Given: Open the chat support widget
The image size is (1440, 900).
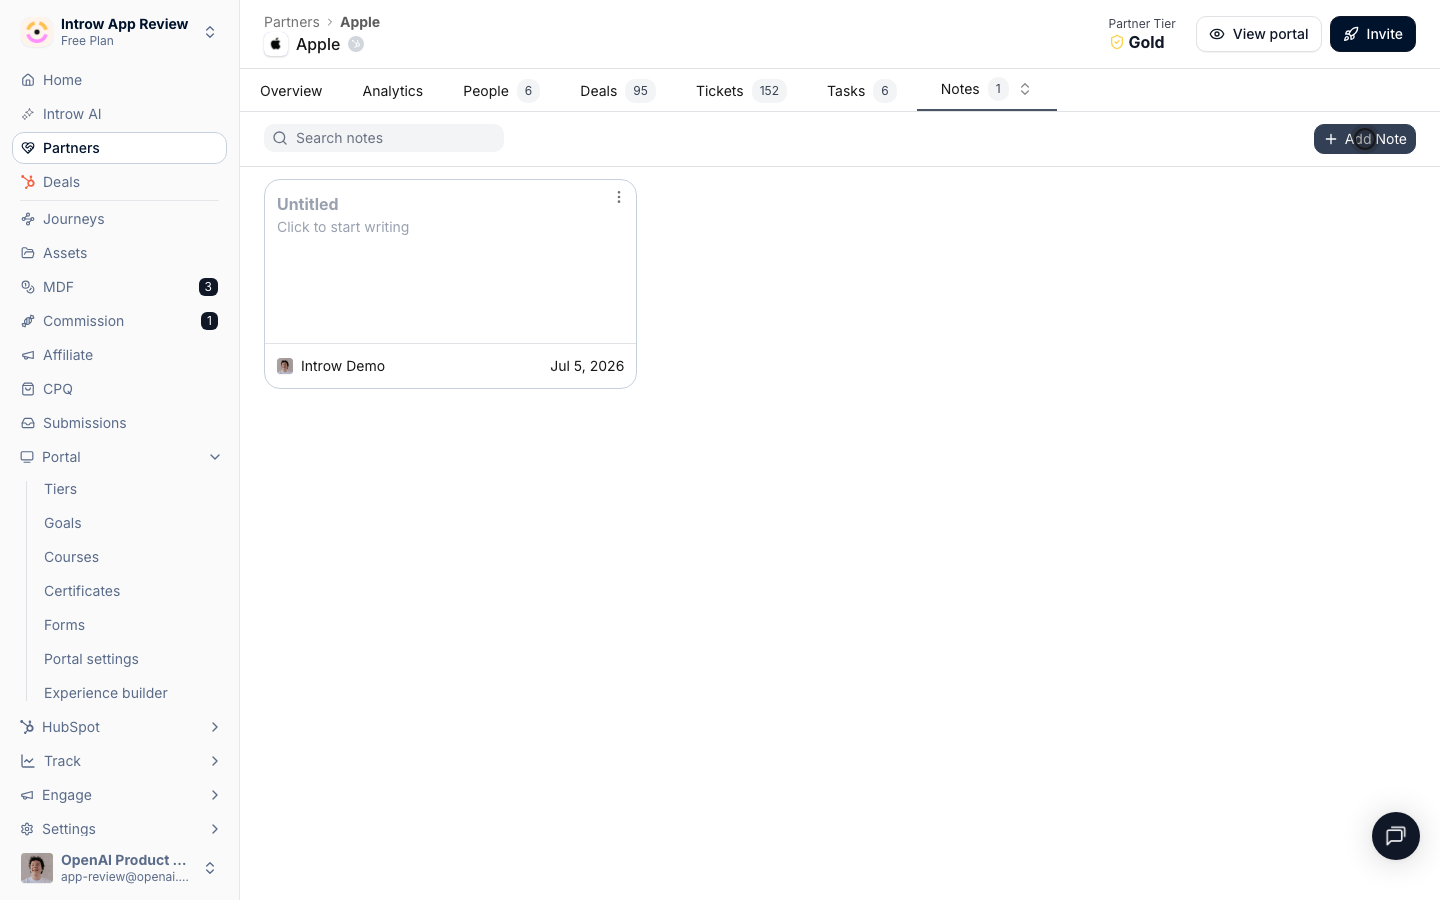Looking at the screenshot, I should click(x=1396, y=836).
